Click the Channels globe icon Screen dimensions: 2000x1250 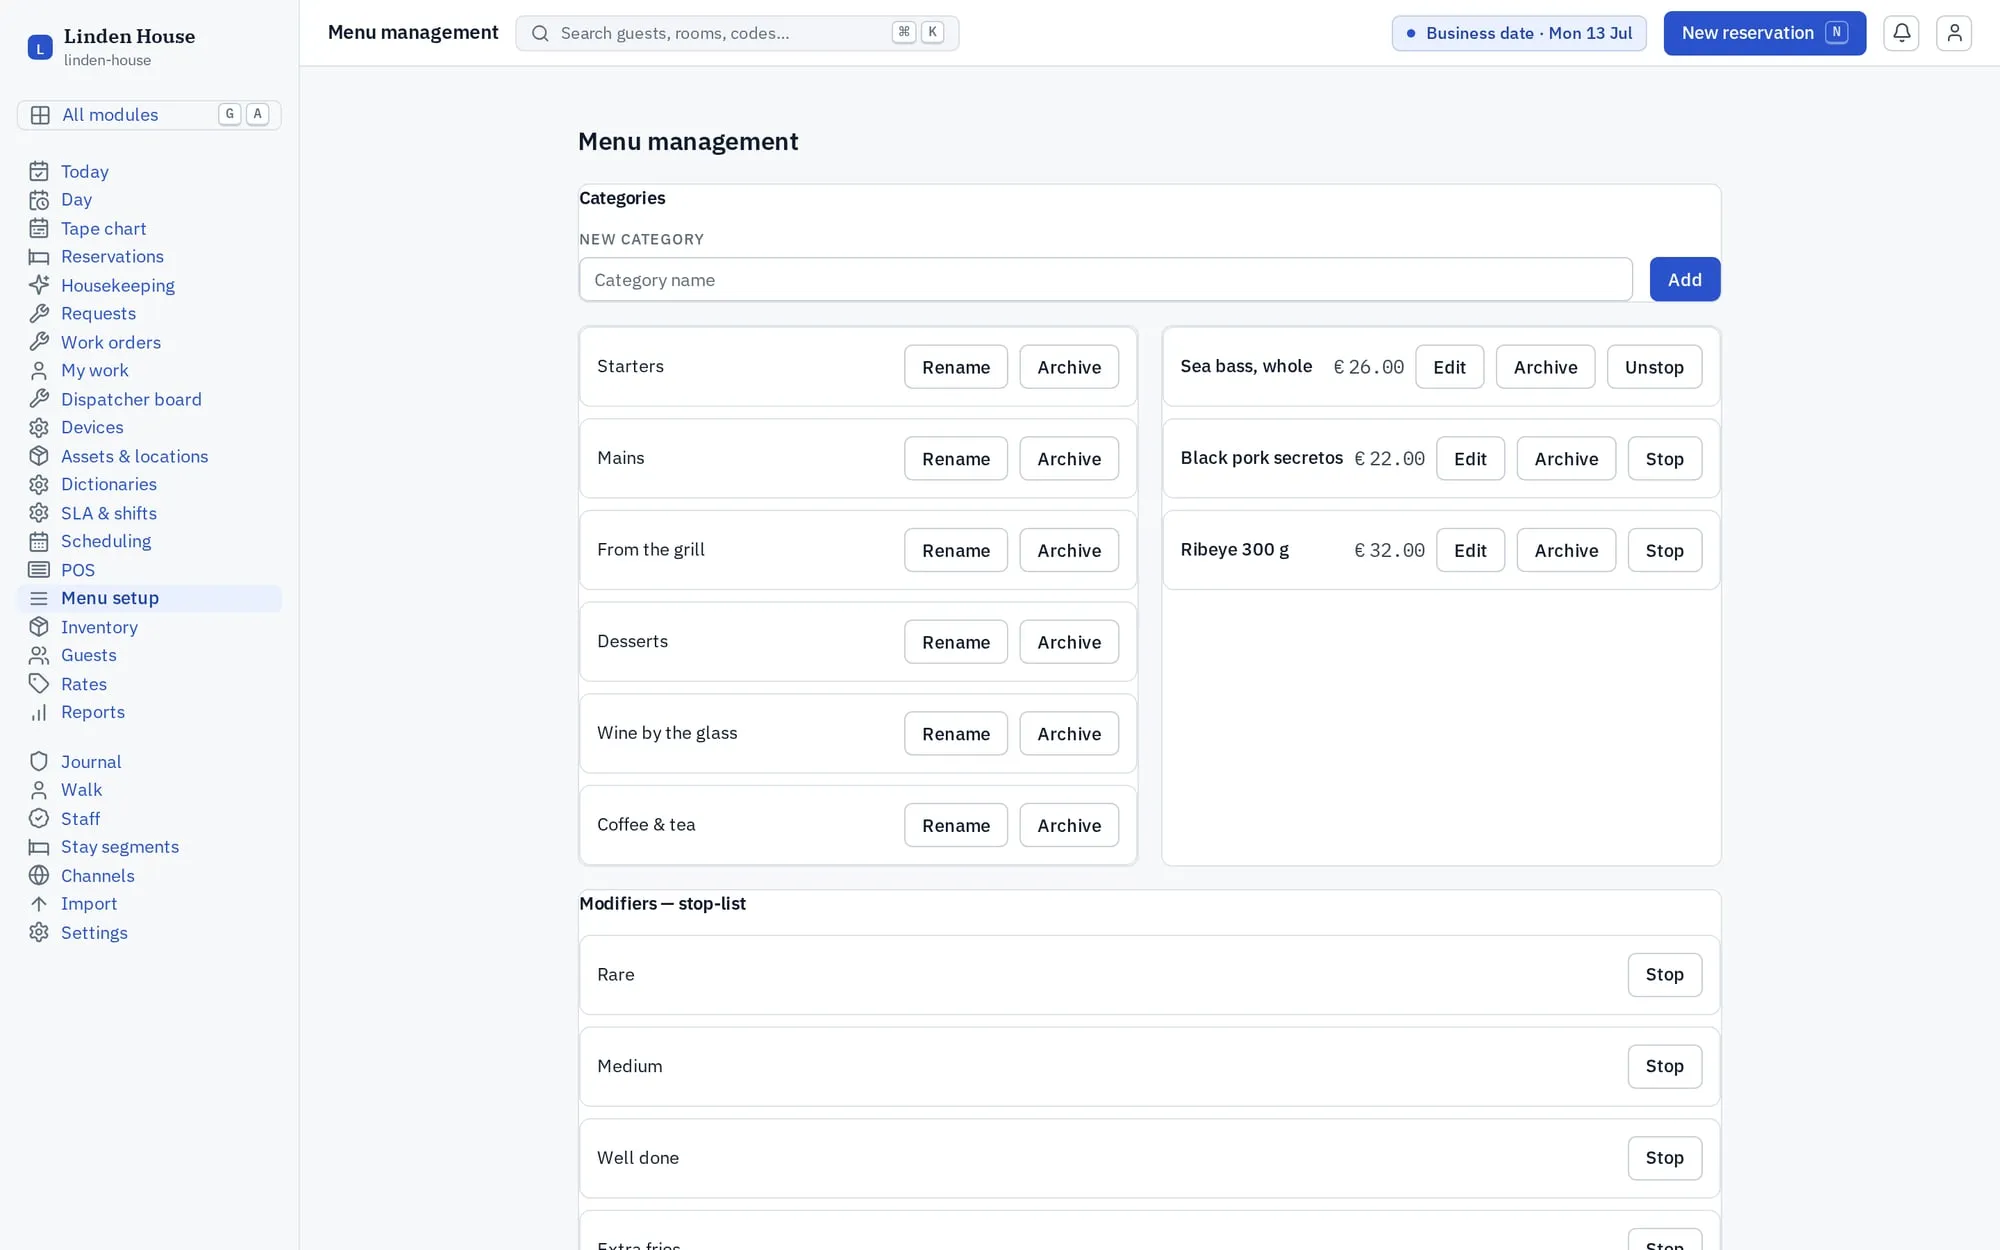pyautogui.click(x=39, y=876)
